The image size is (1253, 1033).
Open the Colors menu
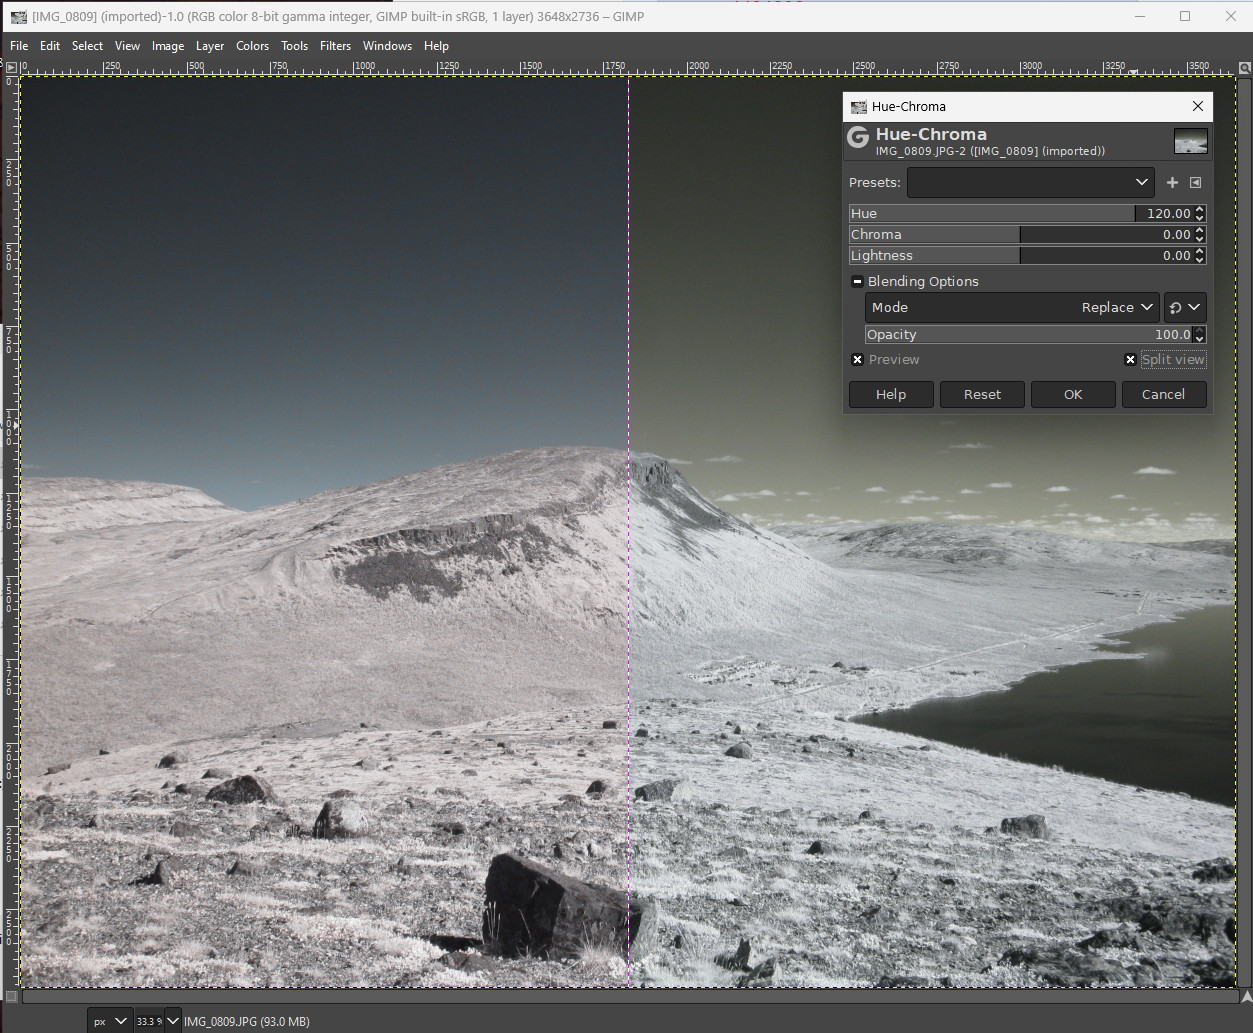tap(252, 46)
